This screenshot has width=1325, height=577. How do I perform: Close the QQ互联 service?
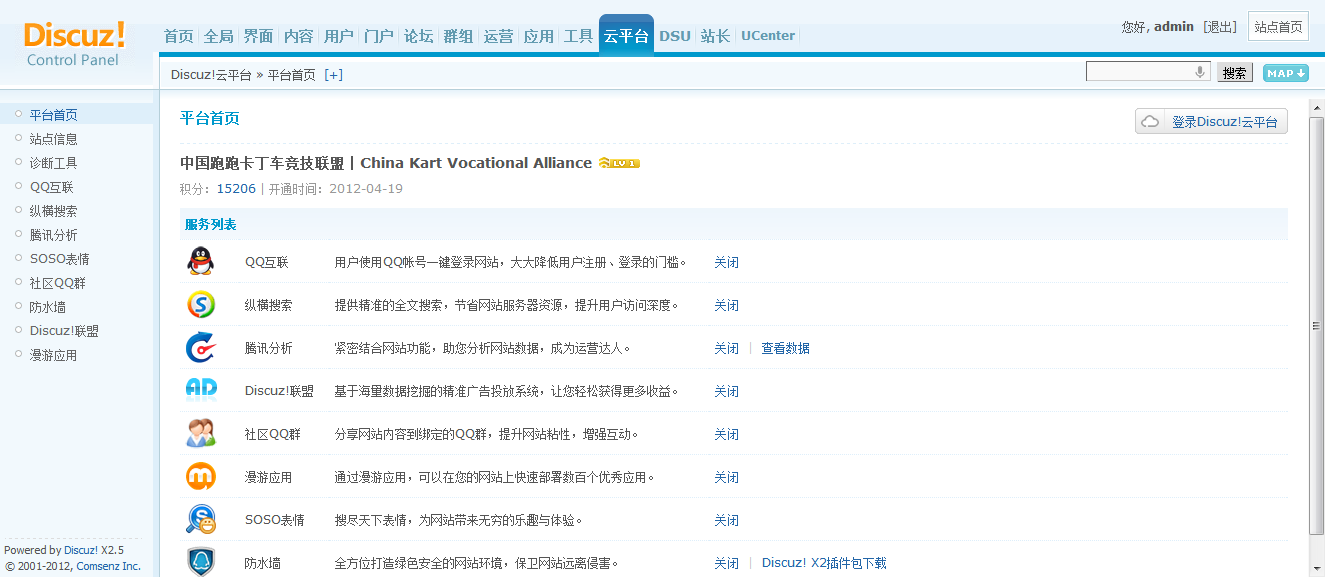(726, 263)
